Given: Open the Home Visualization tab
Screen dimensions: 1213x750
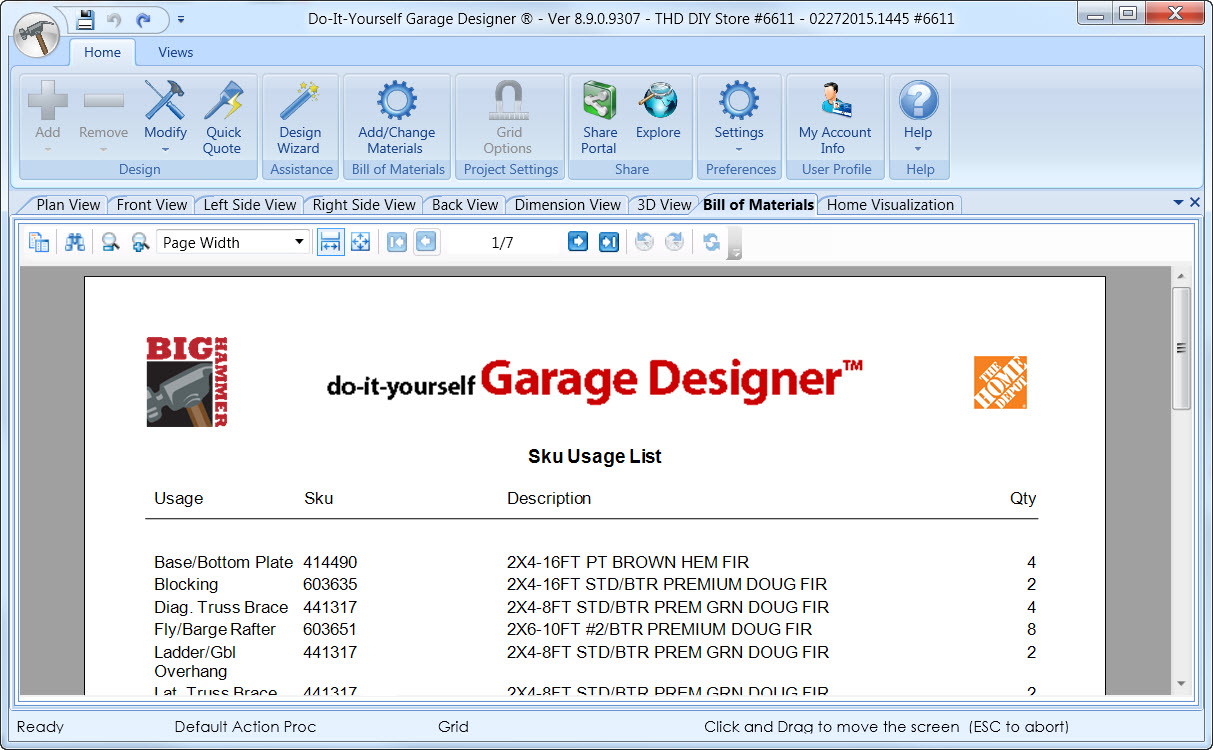Looking at the screenshot, I should pos(890,205).
